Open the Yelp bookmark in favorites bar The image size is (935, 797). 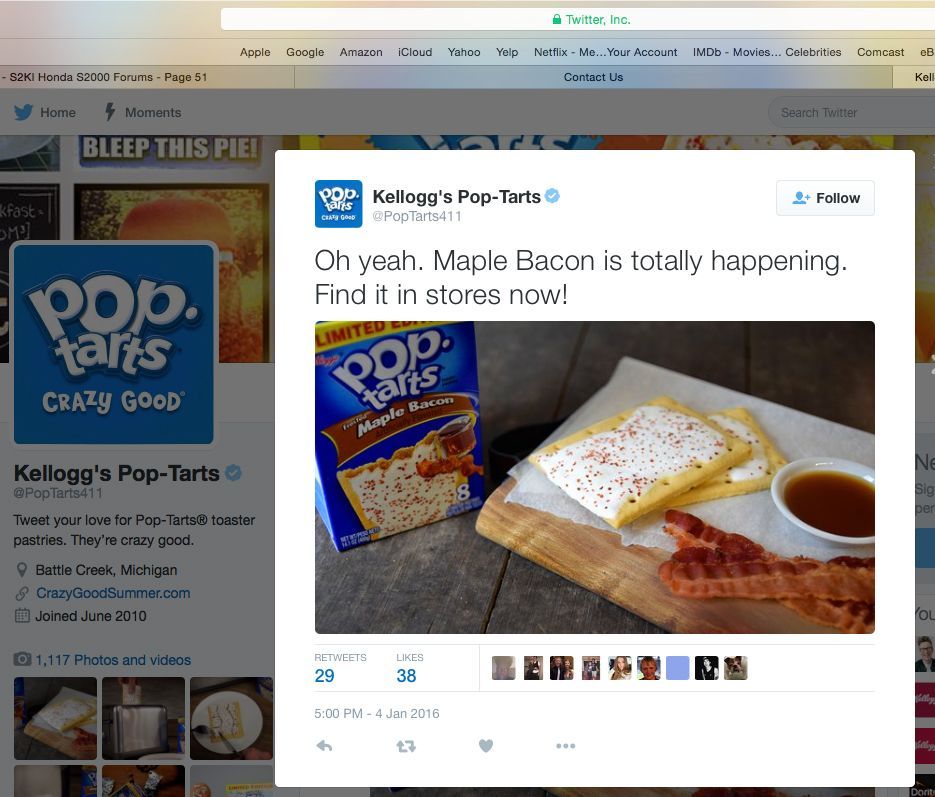pyautogui.click(x=507, y=52)
